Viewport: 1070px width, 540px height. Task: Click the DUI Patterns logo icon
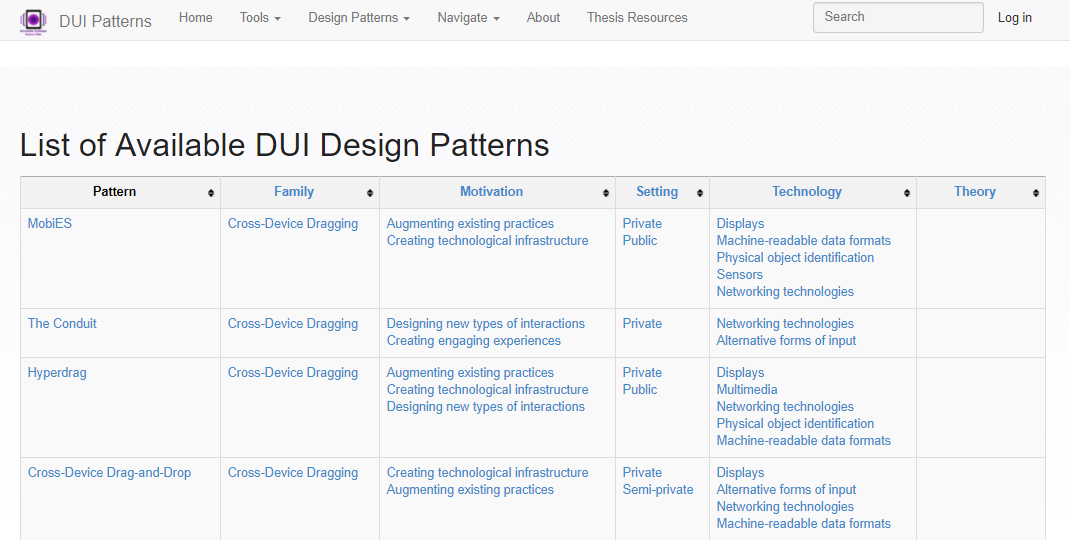coord(34,20)
